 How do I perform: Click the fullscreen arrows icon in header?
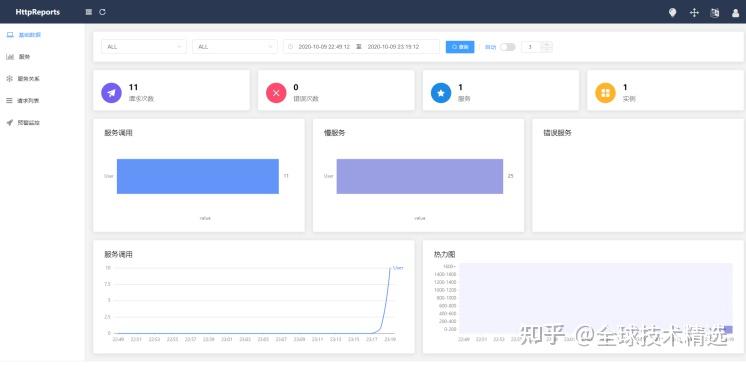point(694,13)
